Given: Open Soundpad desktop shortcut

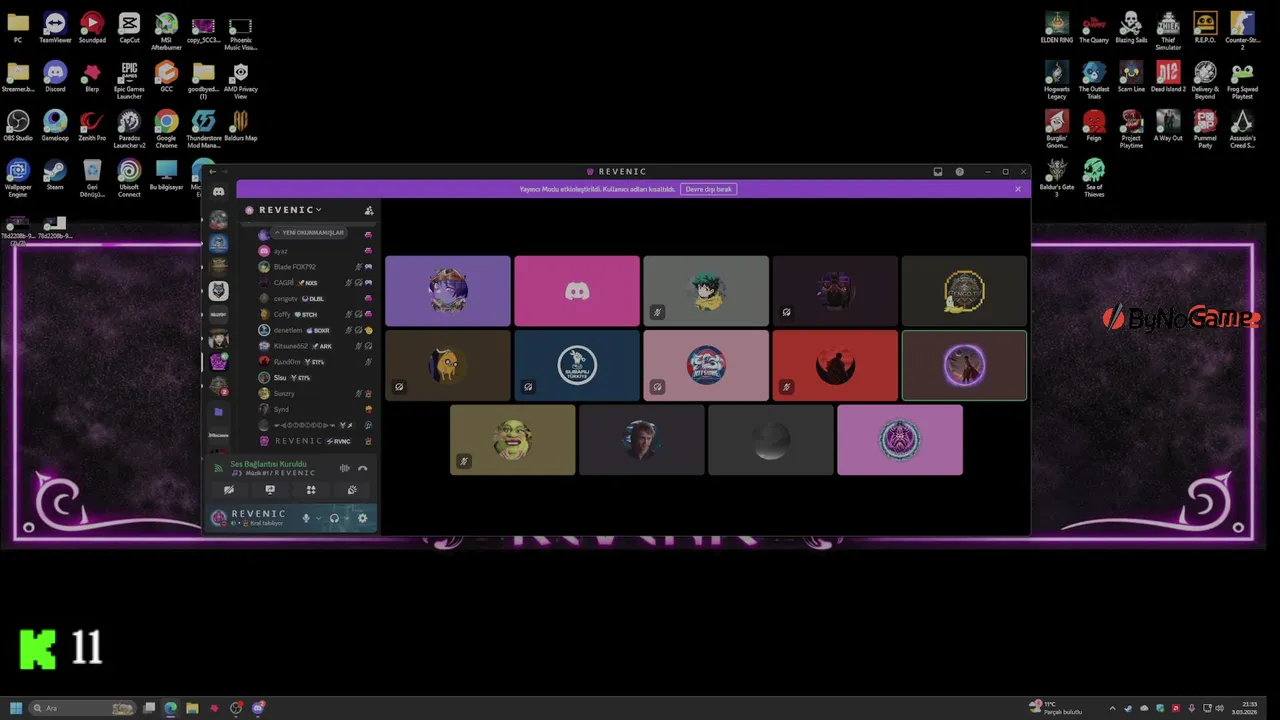Looking at the screenshot, I should click(92, 28).
